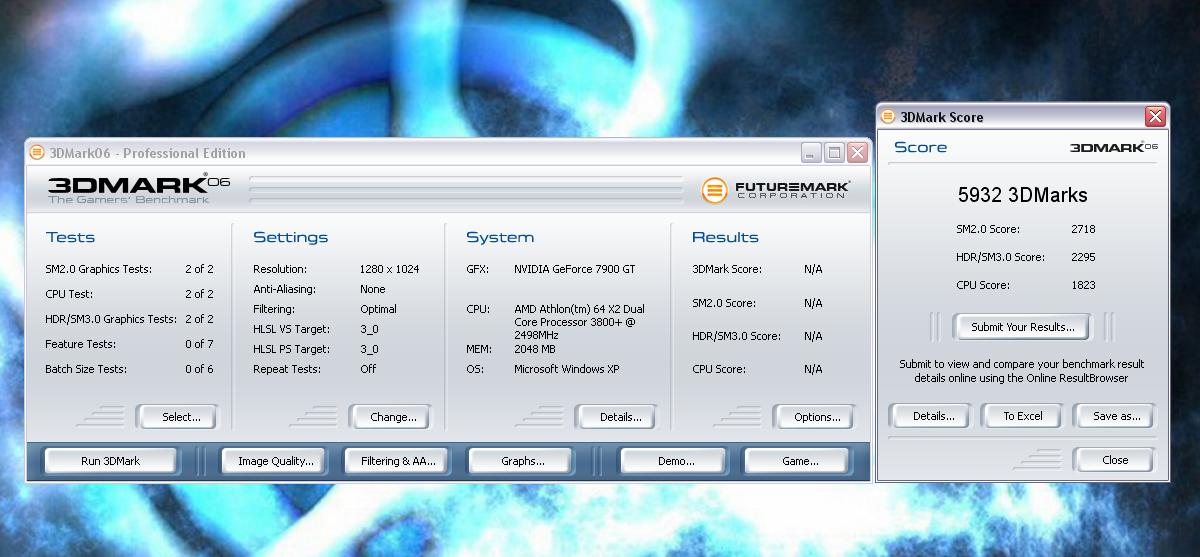1200x557 pixels.
Task: Submit Your Results online
Action: 1022,327
